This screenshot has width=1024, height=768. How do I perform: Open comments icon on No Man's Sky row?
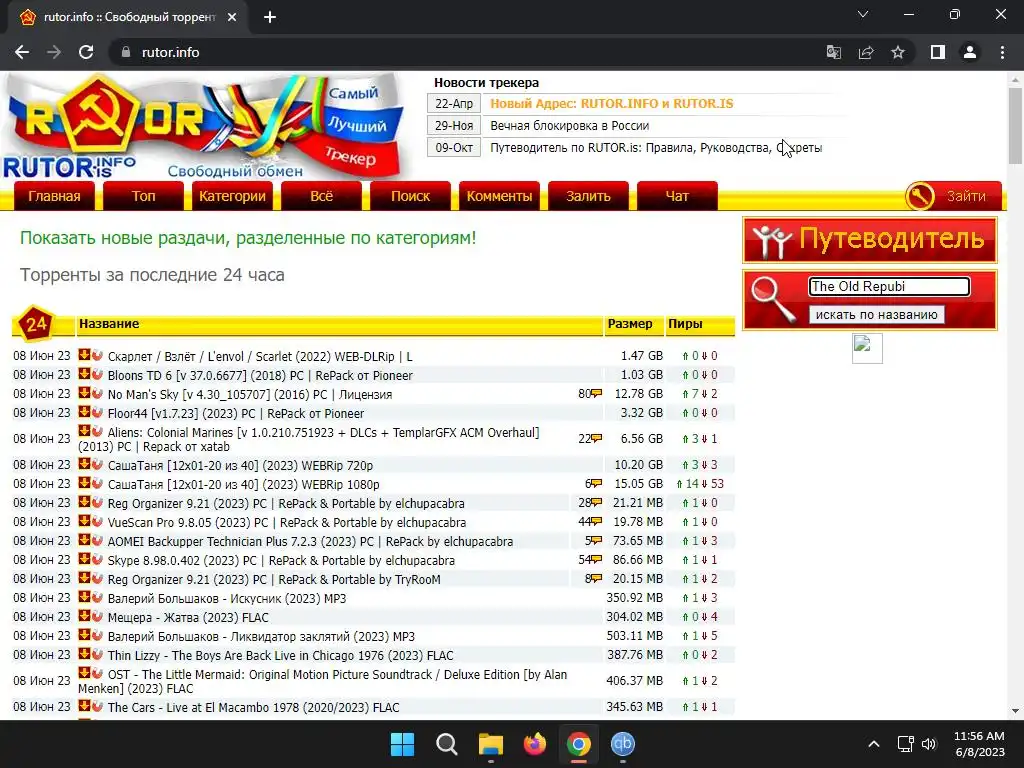point(596,394)
